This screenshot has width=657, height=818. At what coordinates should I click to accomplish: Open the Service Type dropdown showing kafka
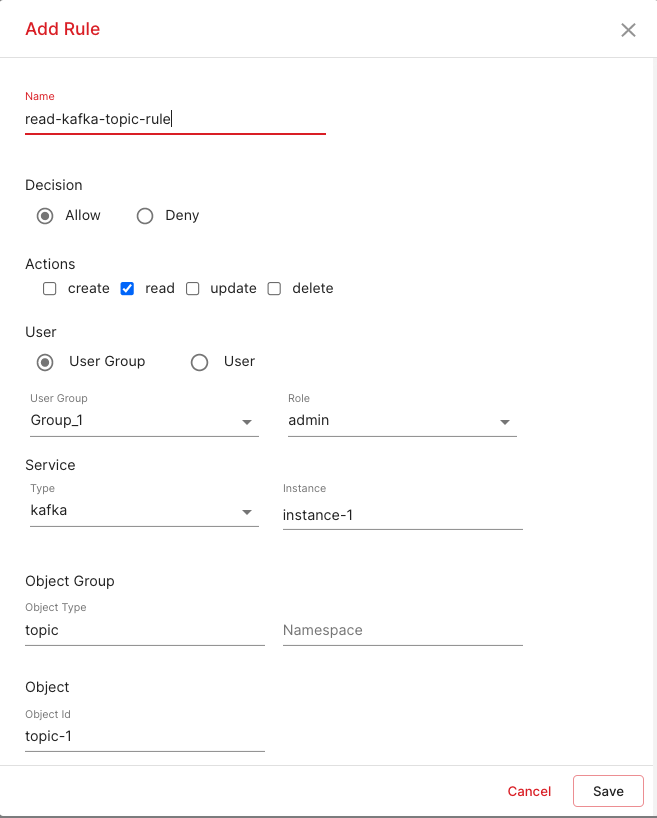(x=143, y=512)
